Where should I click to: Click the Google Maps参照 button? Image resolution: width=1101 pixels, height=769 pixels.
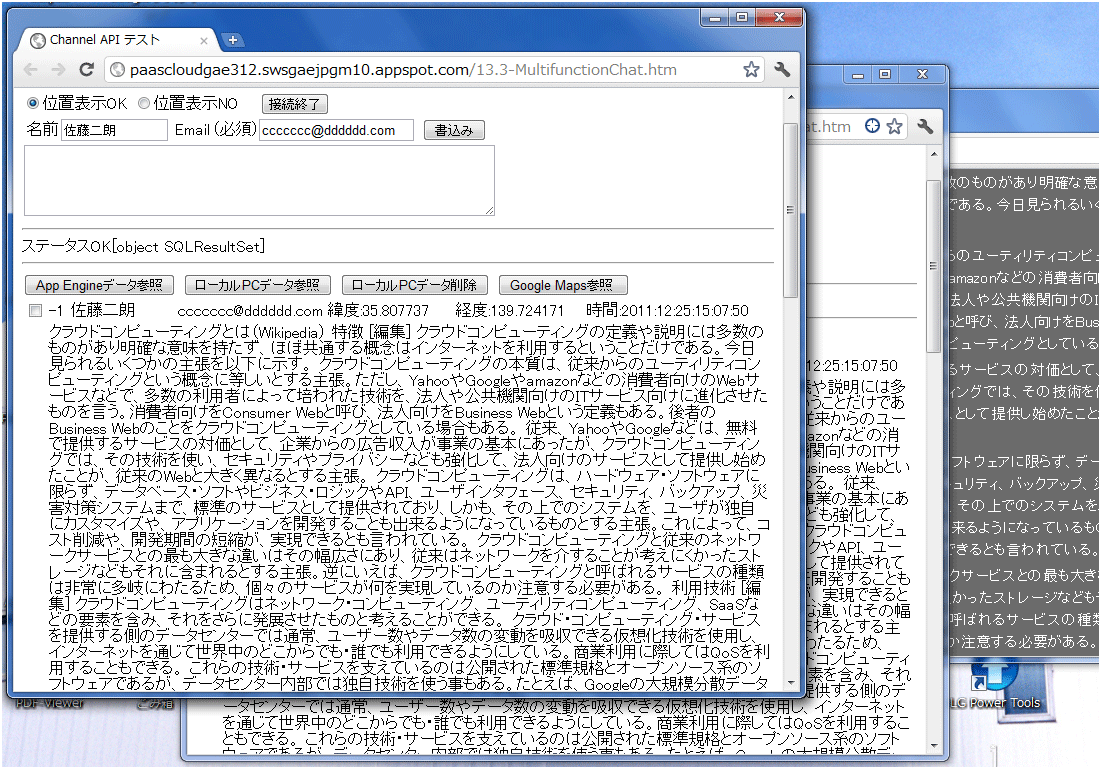click(562, 285)
